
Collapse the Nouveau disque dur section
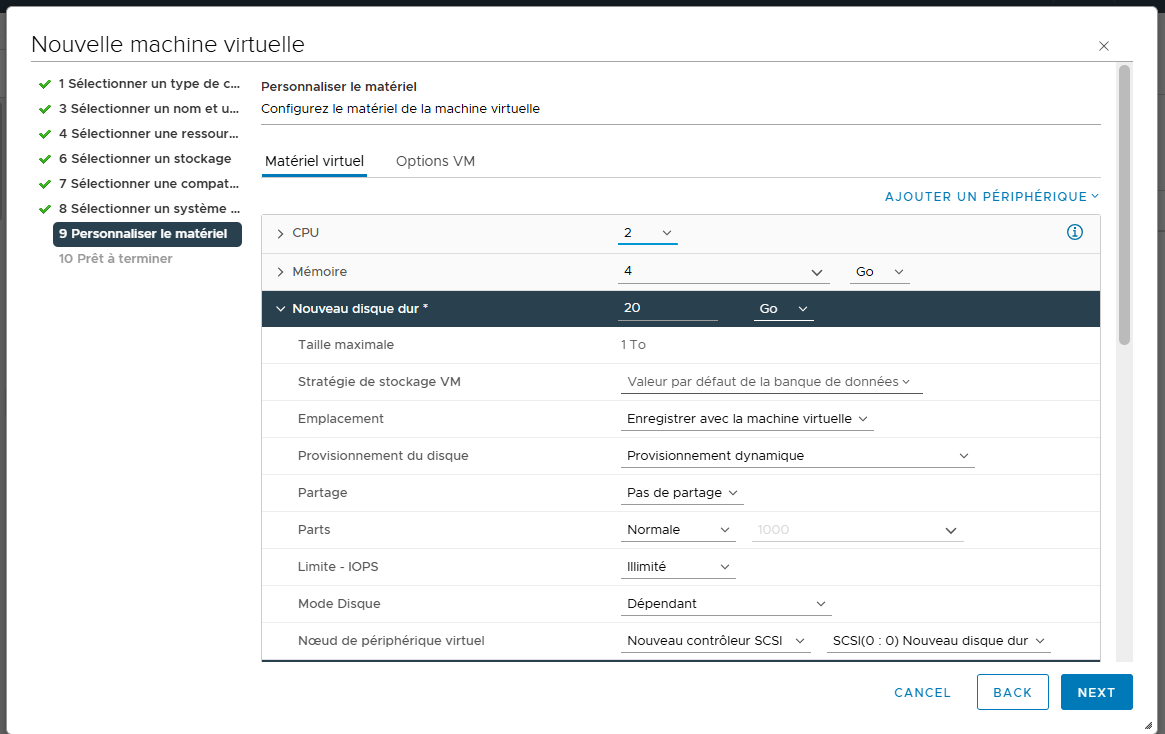click(280, 309)
